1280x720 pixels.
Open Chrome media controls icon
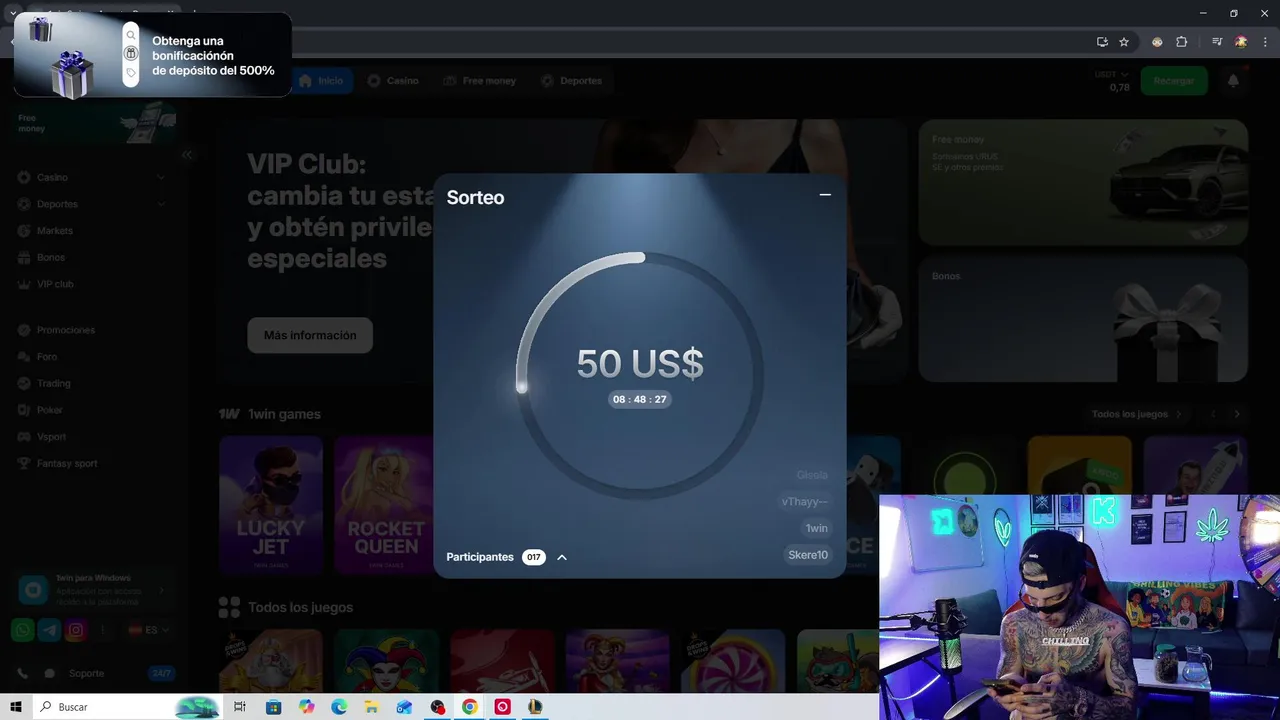click(1217, 42)
